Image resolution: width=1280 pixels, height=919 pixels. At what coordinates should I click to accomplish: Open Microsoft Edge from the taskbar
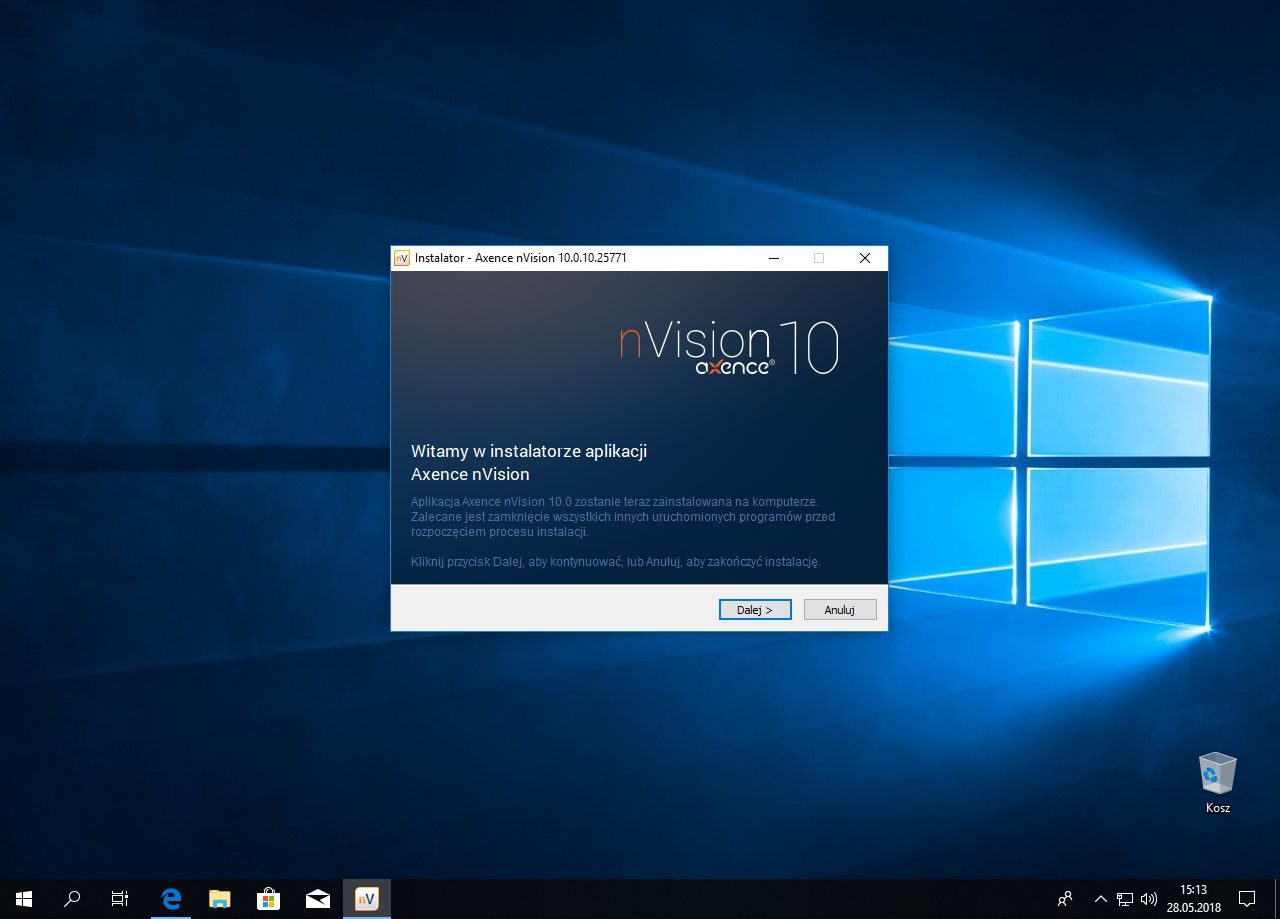coord(170,898)
